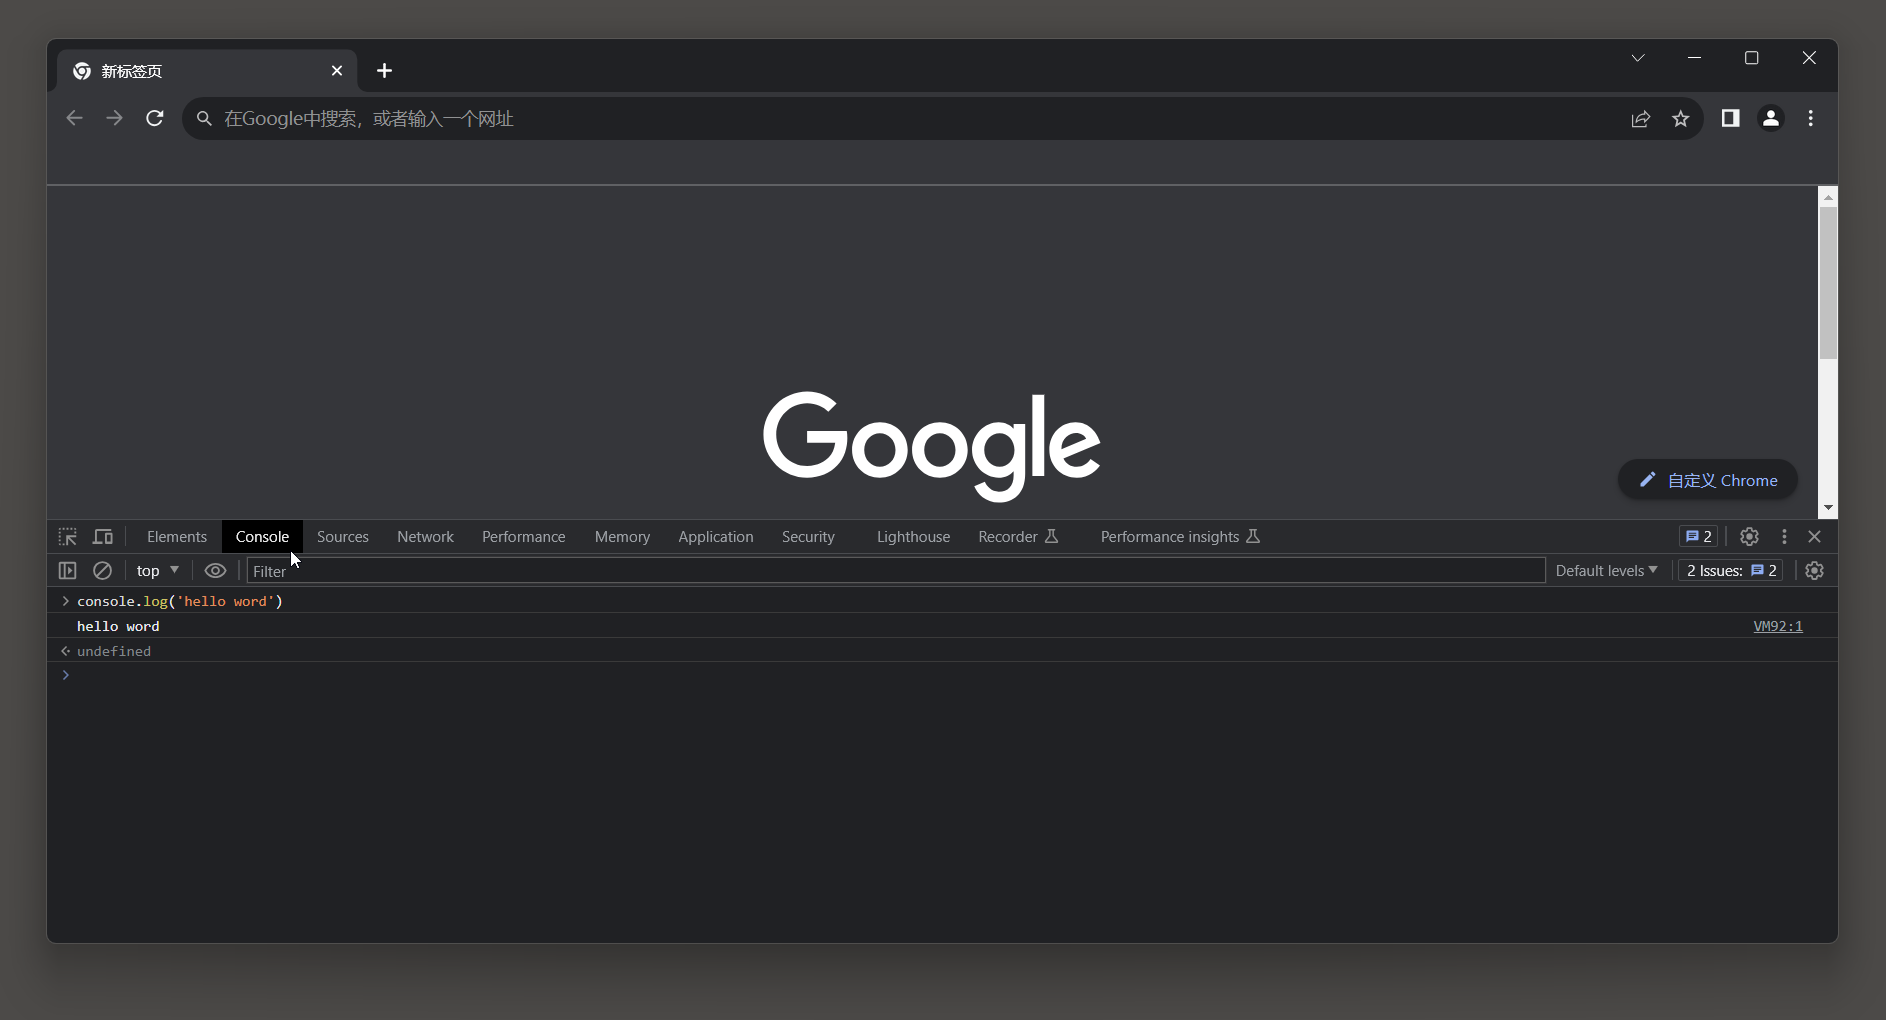Show the console sidebar
Screen dimensions: 1886x1020
coord(67,571)
